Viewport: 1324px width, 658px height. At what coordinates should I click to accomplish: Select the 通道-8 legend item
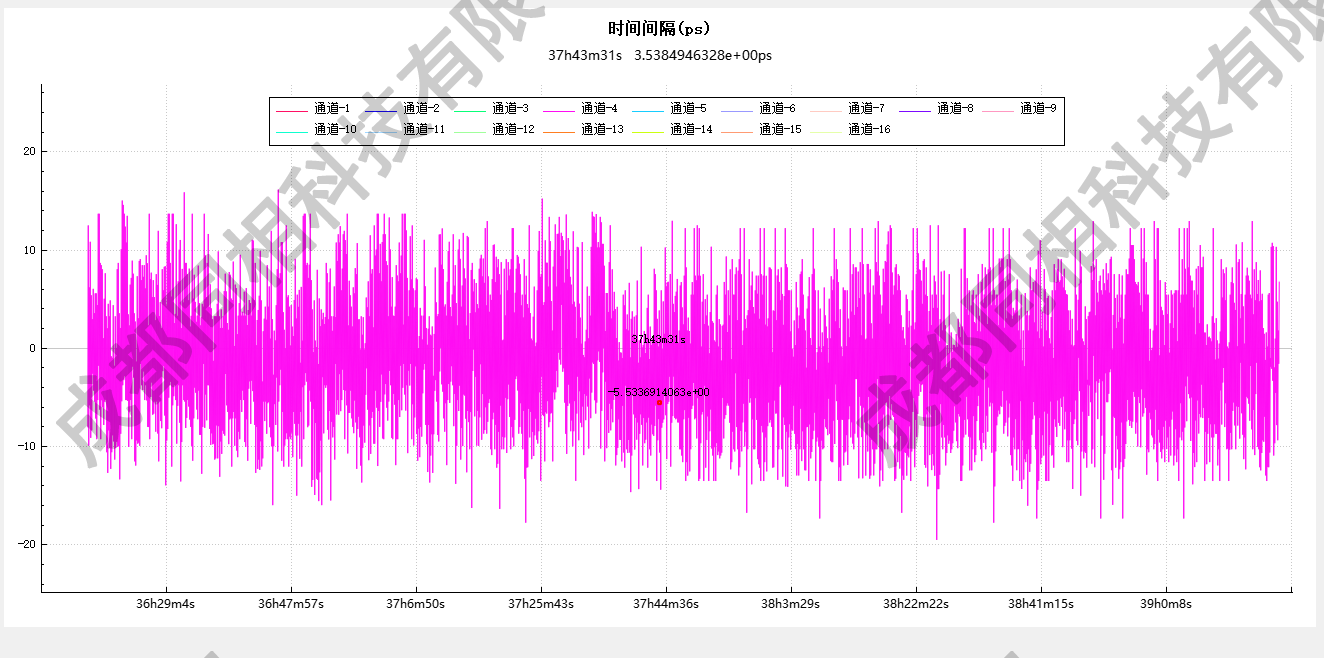point(954,108)
